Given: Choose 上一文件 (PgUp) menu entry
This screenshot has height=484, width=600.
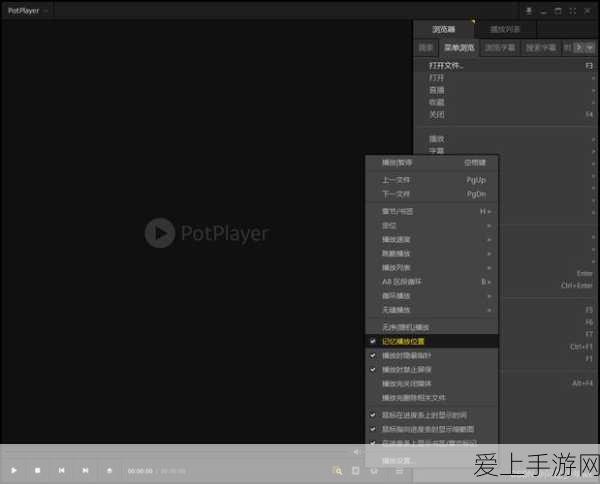Looking at the screenshot, I should 432,180.
